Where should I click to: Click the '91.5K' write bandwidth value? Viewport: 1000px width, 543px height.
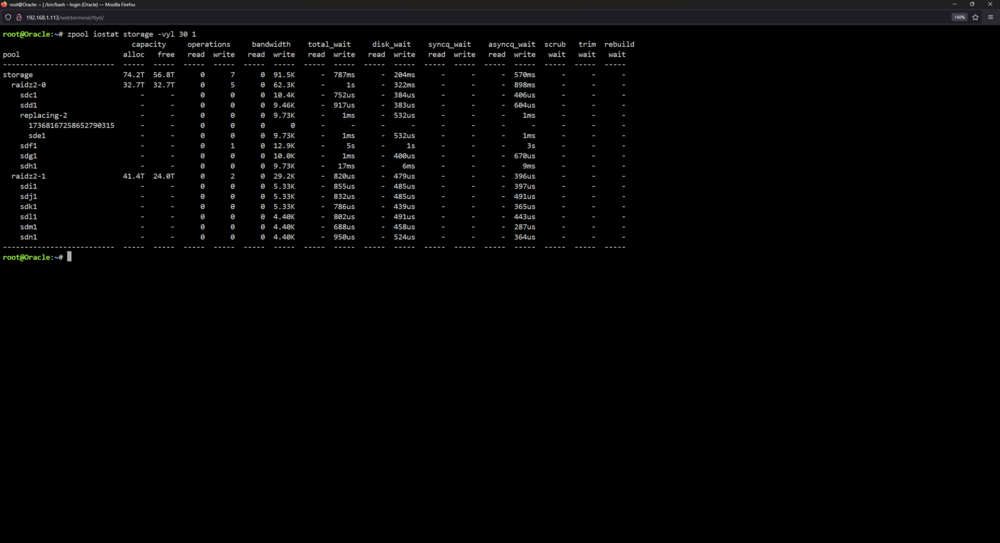click(284, 75)
